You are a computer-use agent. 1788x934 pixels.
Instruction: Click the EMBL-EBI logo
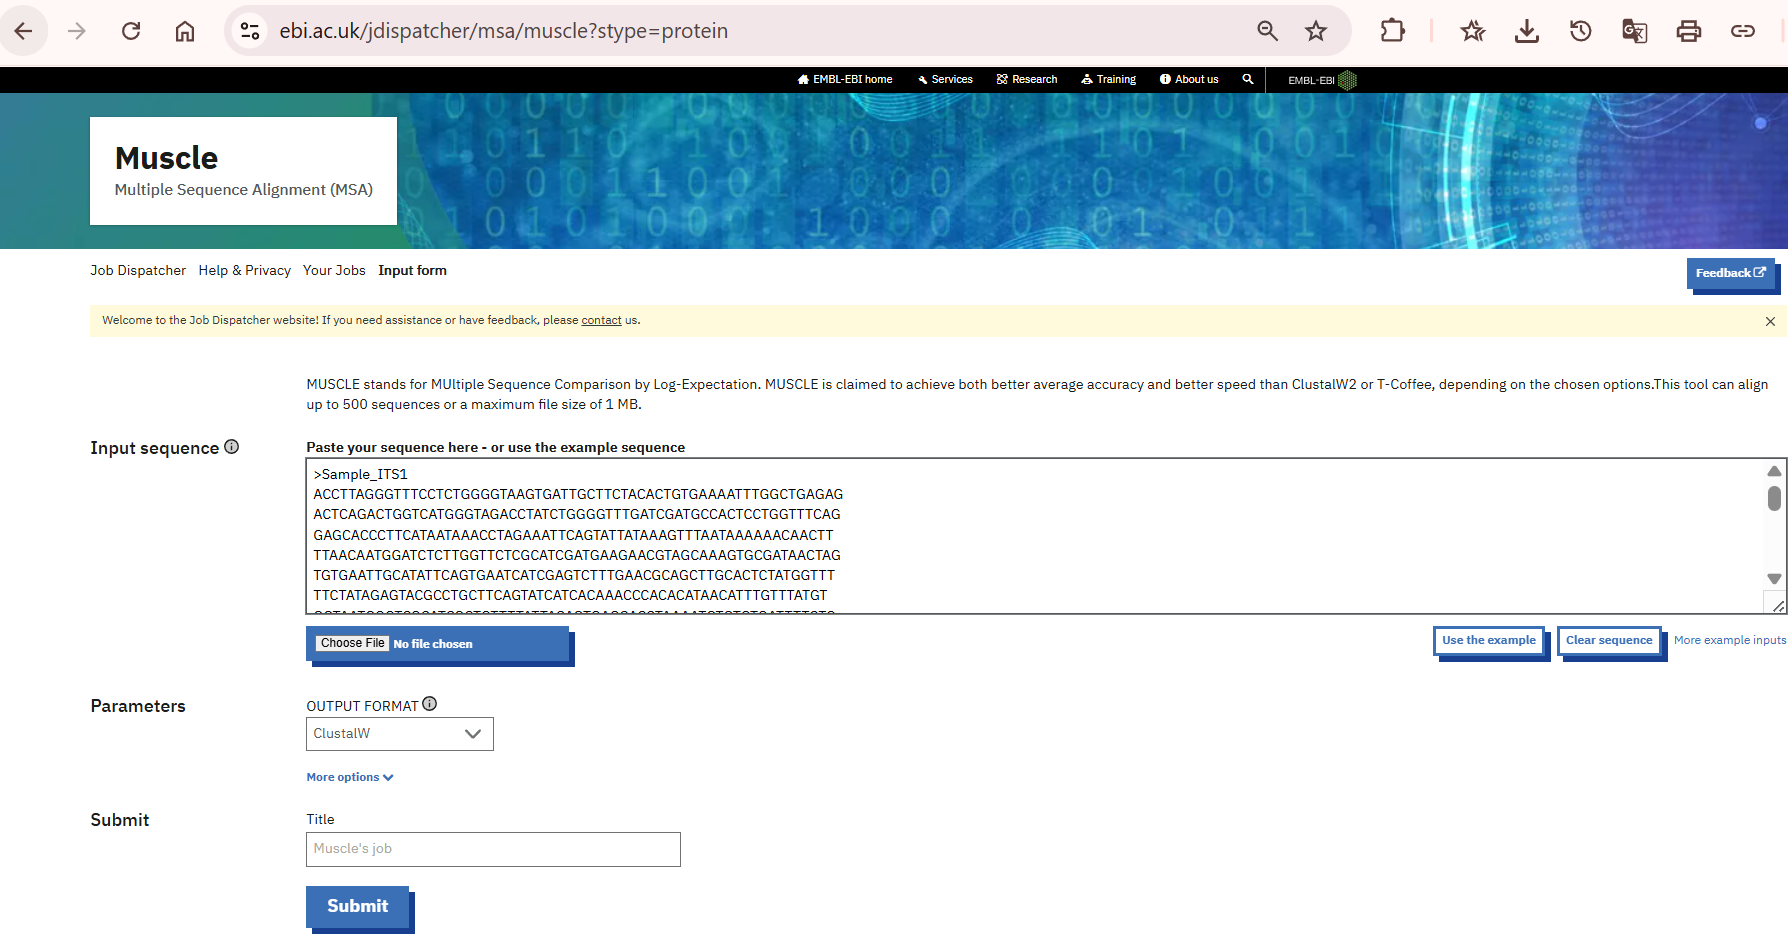click(x=1322, y=80)
